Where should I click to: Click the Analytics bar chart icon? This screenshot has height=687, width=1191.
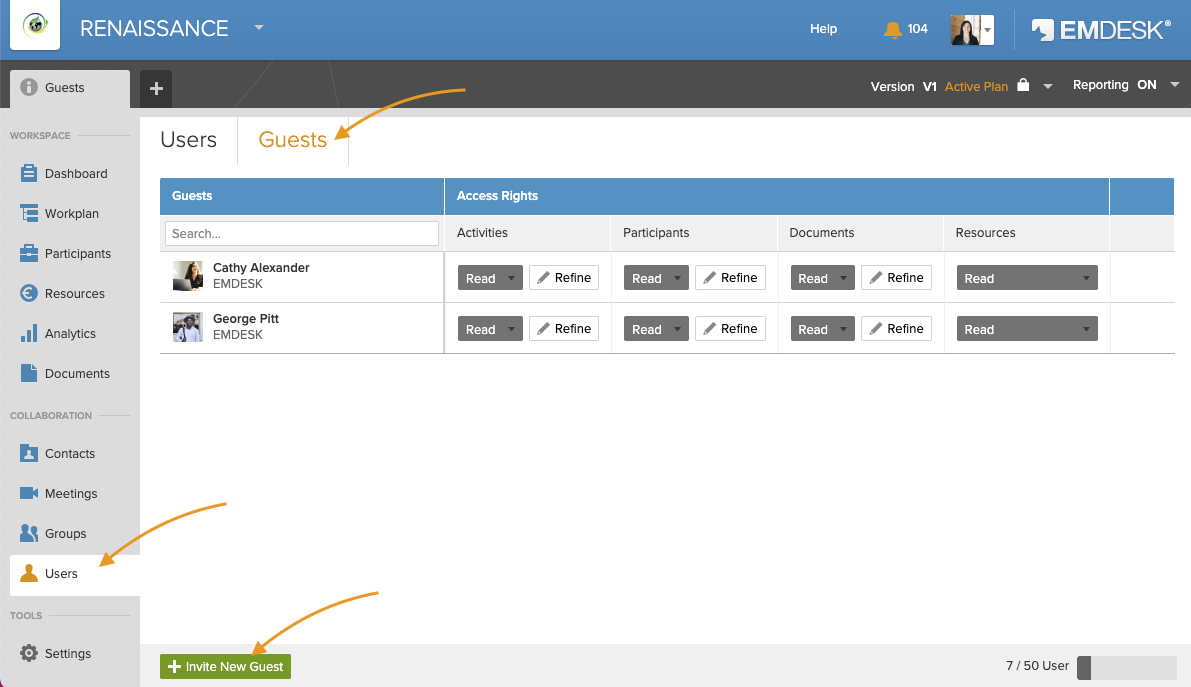coord(29,334)
